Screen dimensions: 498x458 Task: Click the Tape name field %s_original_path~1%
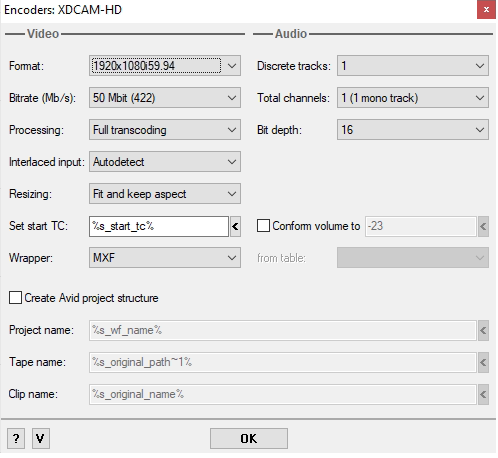[283, 362]
